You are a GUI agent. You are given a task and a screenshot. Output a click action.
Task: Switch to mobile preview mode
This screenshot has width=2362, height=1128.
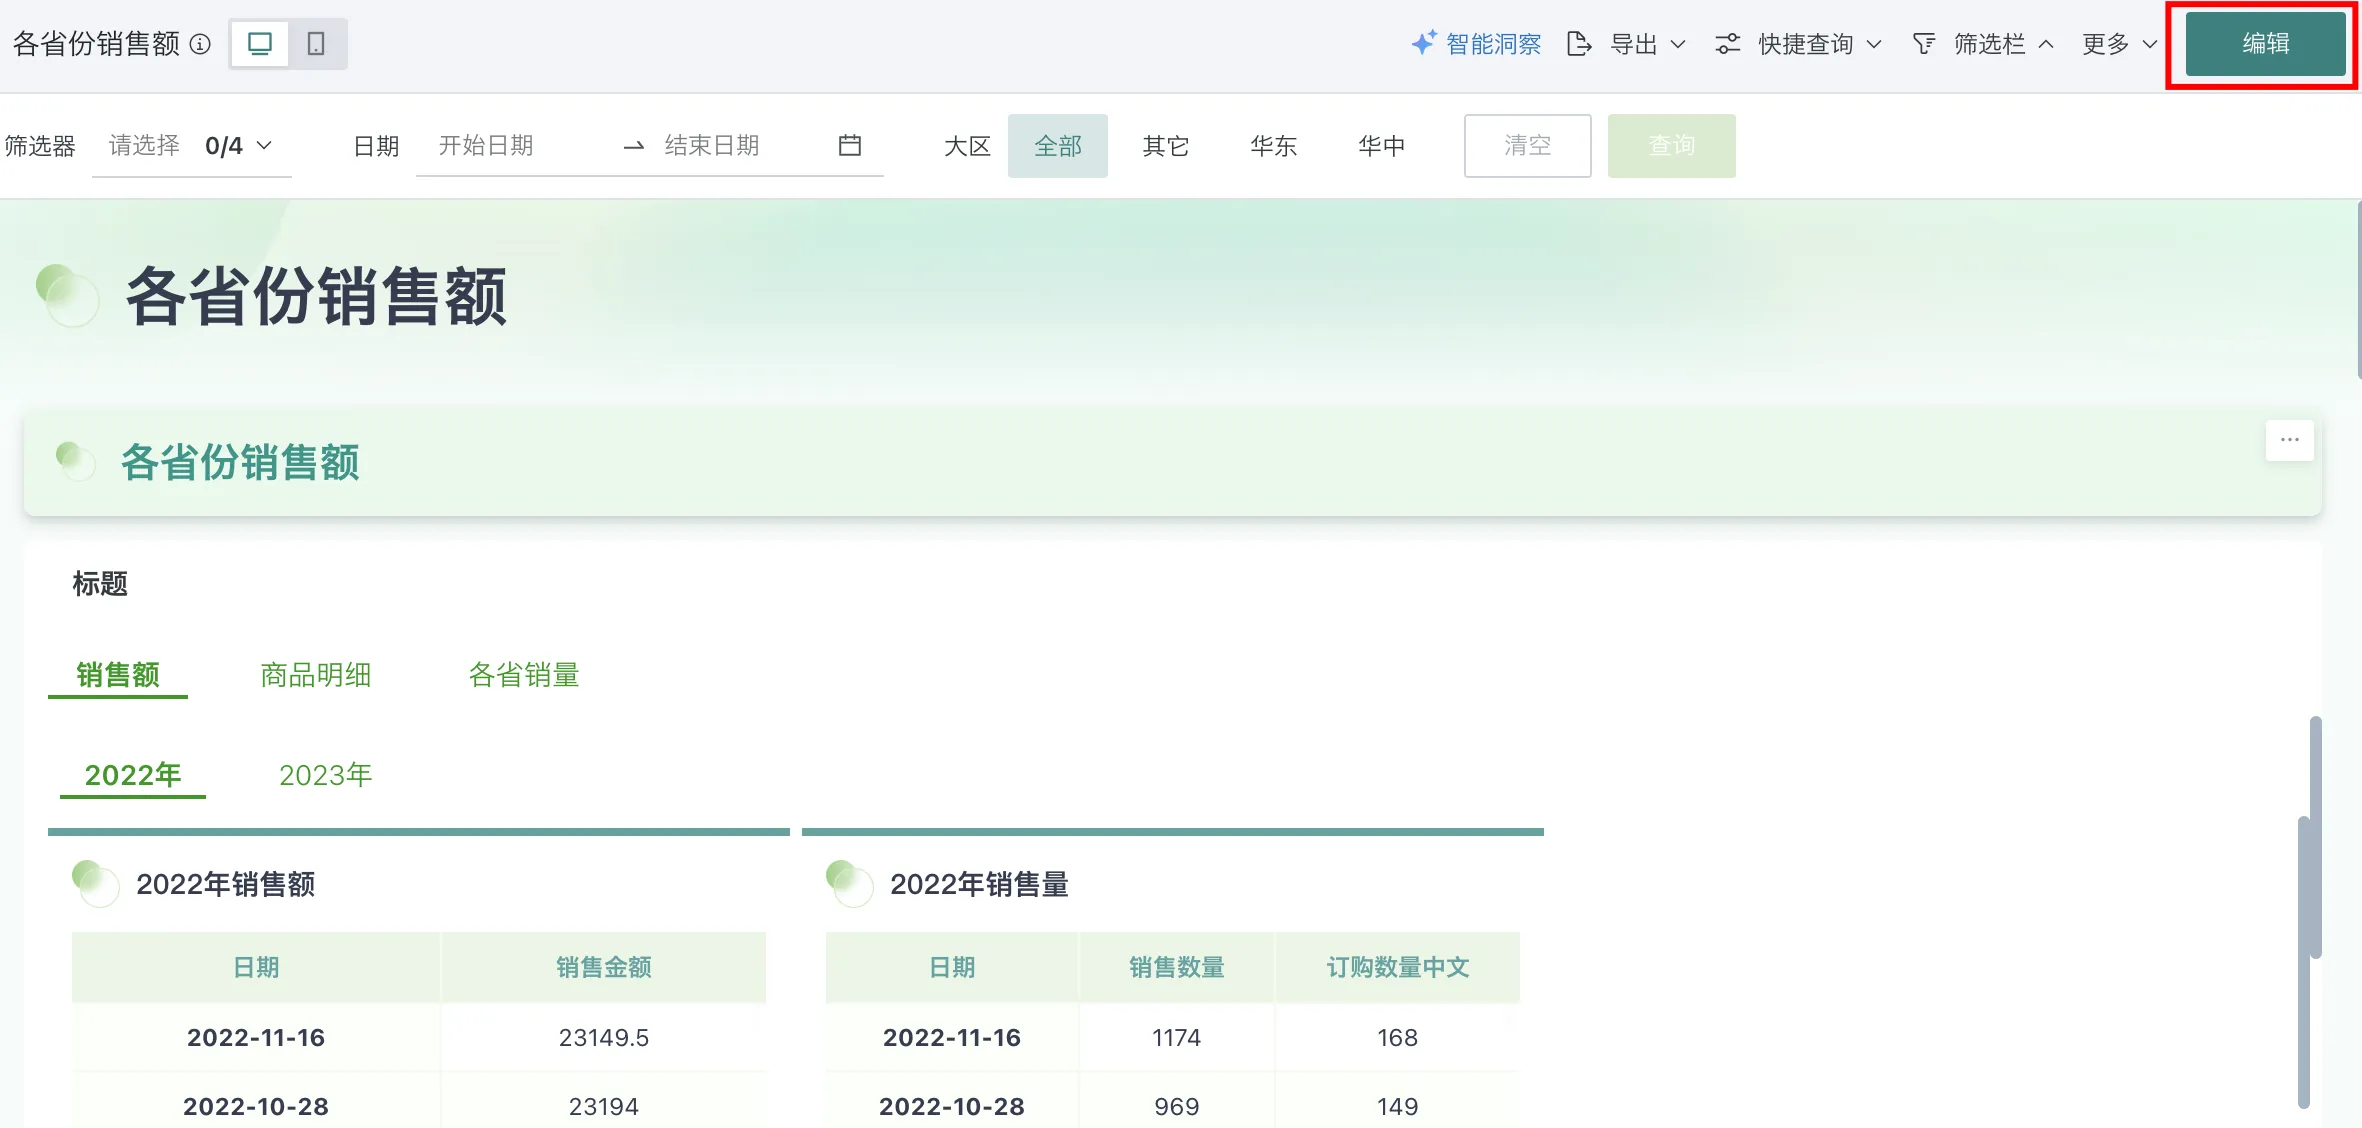316,44
